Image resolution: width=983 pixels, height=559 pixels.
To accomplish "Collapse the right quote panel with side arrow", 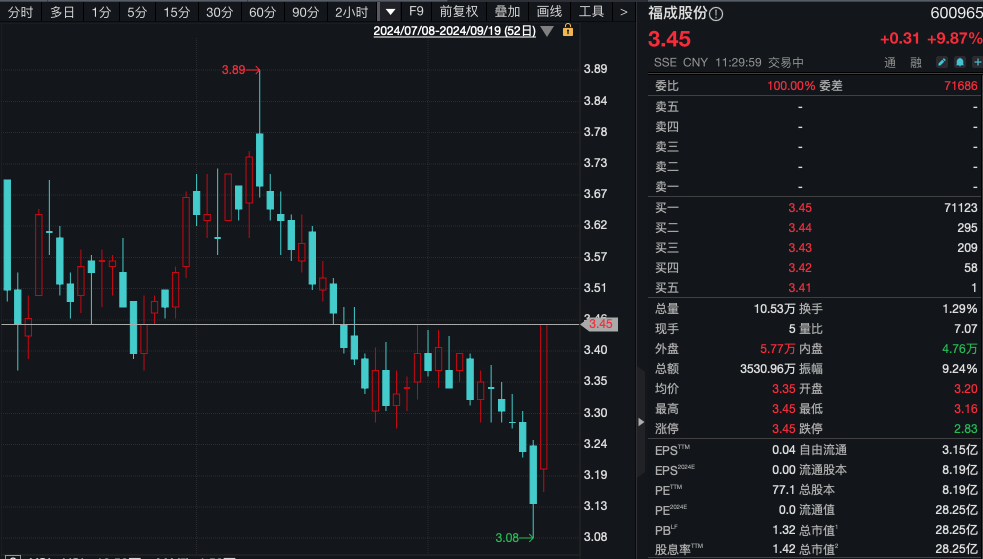I will pos(641,422).
